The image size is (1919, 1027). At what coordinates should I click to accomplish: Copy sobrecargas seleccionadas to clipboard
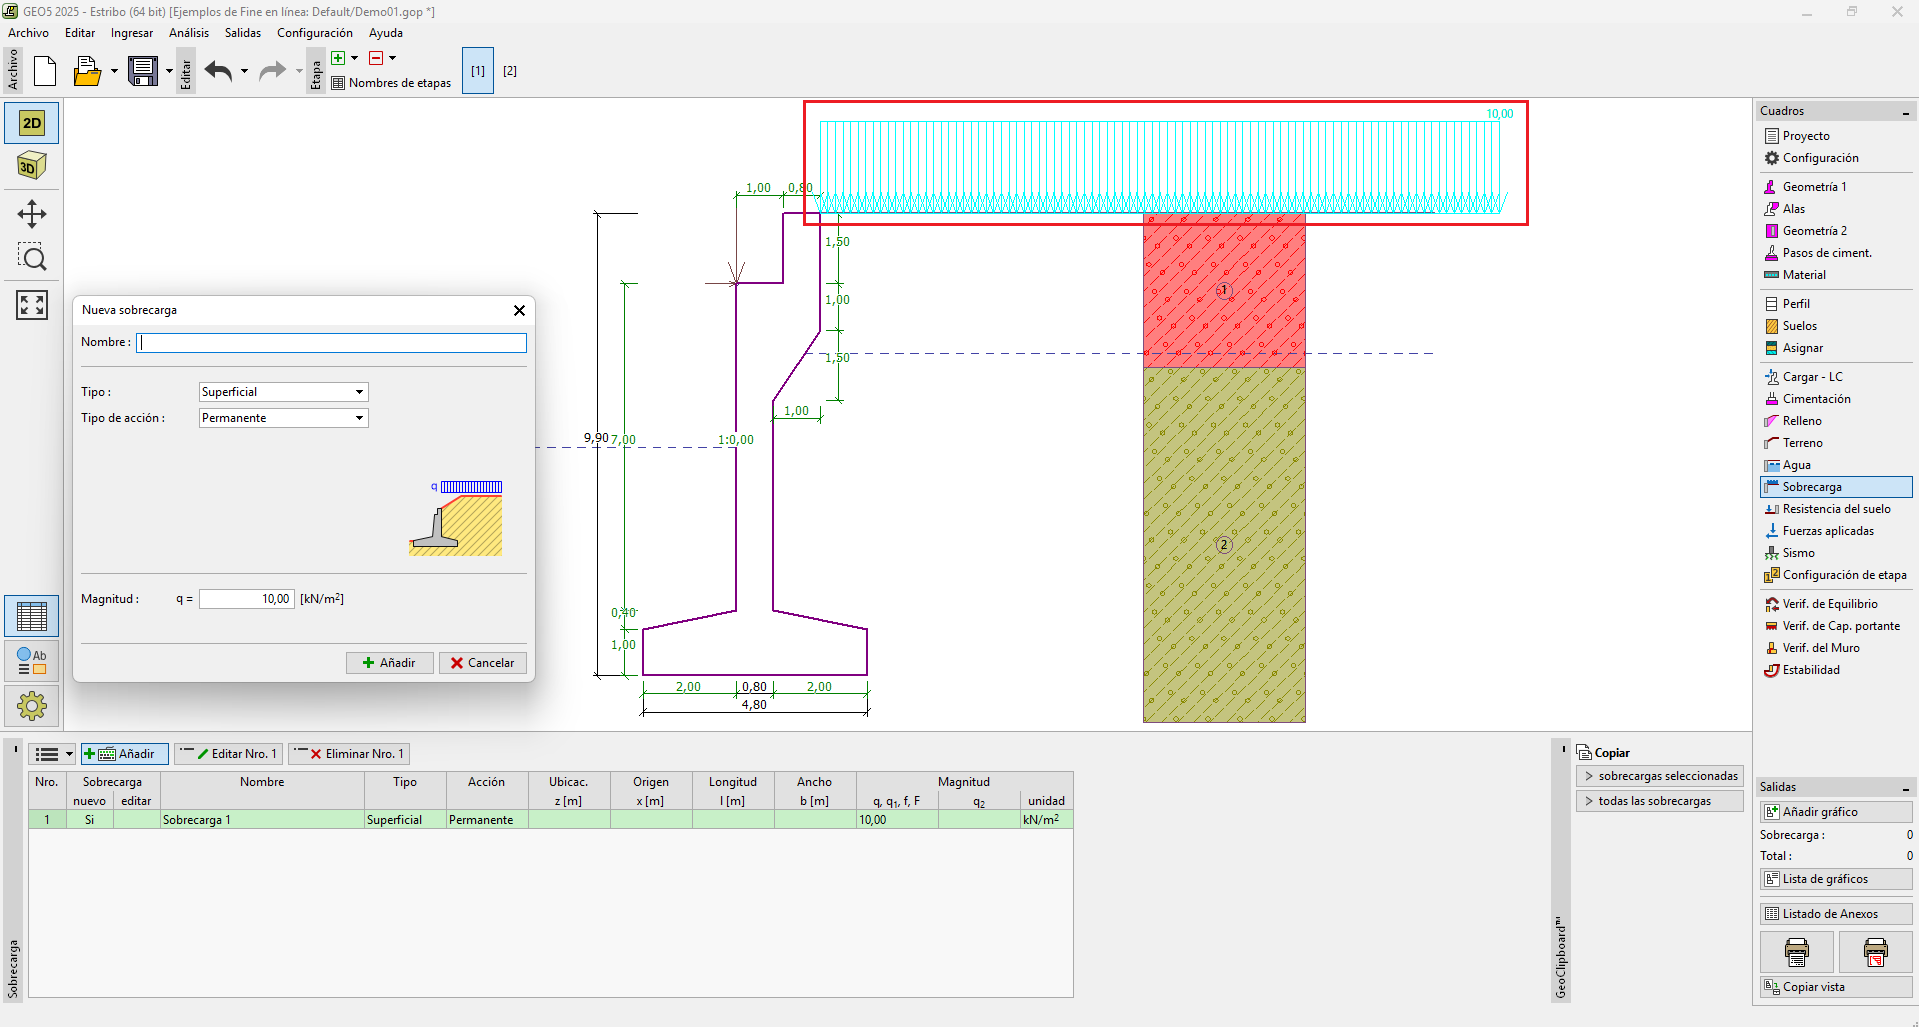pyautogui.click(x=1660, y=776)
